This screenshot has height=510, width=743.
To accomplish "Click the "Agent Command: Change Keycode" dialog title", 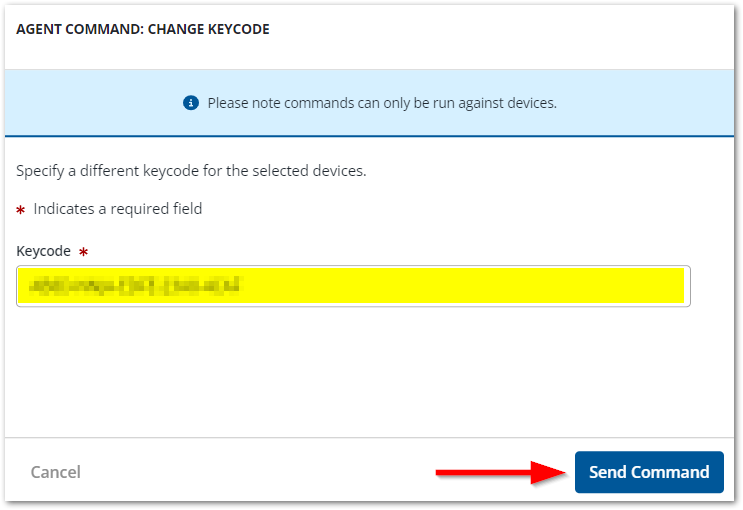I will tap(143, 30).
